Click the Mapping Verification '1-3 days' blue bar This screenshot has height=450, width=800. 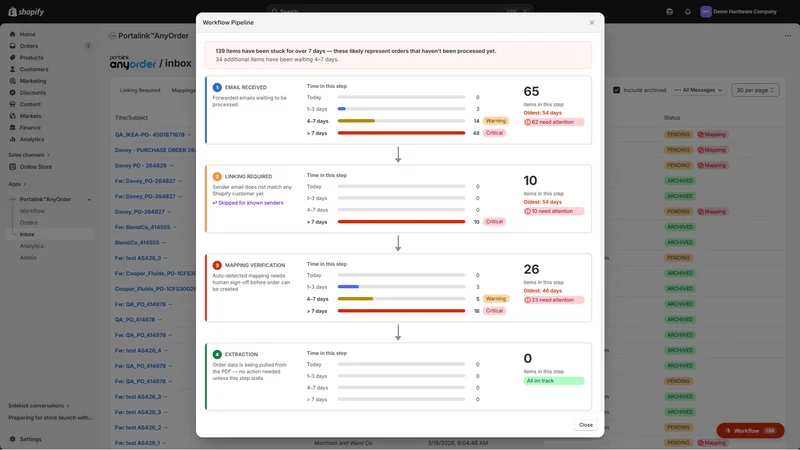point(348,287)
